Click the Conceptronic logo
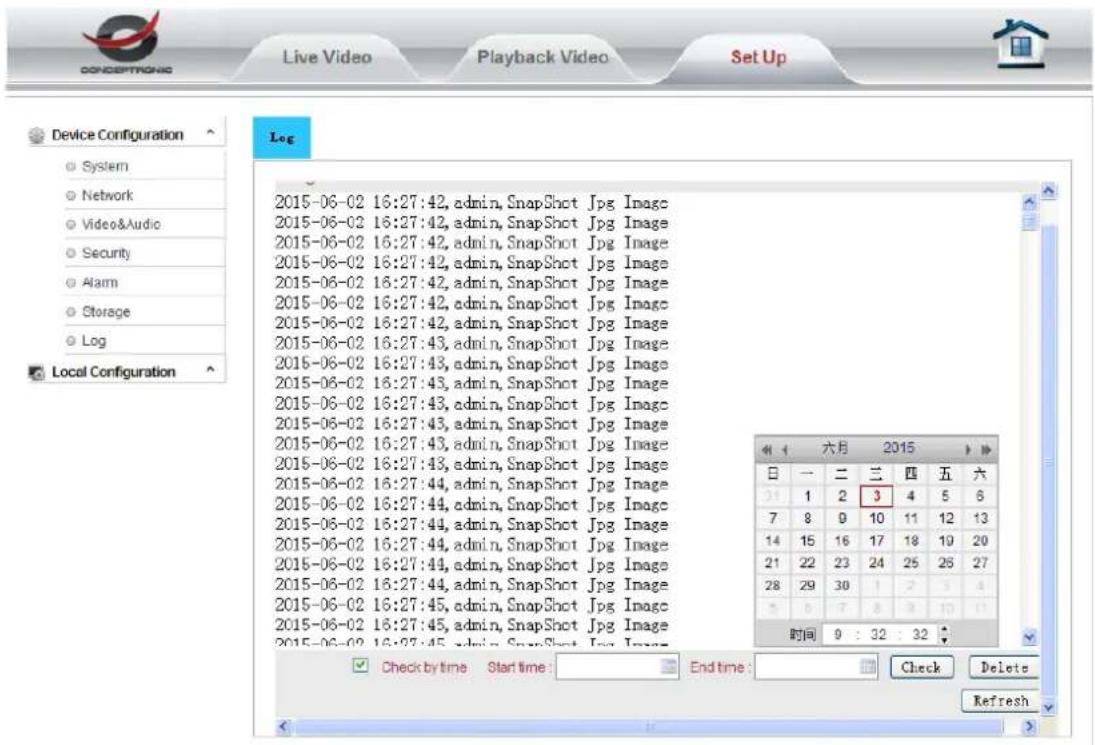Screen dimensions: 1095x745 pyautogui.click(x=126, y=42)
